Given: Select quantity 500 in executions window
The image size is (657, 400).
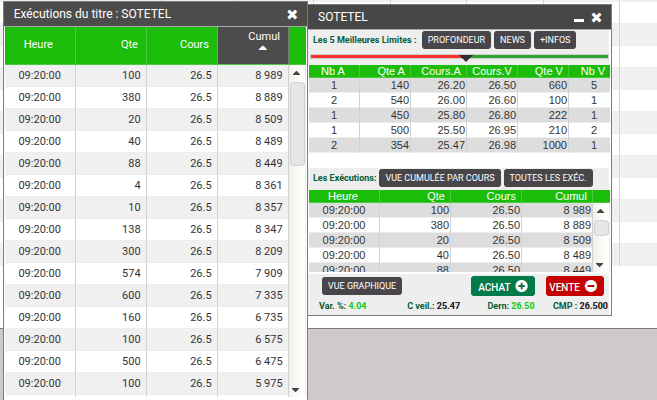Looking at the screenshot, I should coord(131,361).
